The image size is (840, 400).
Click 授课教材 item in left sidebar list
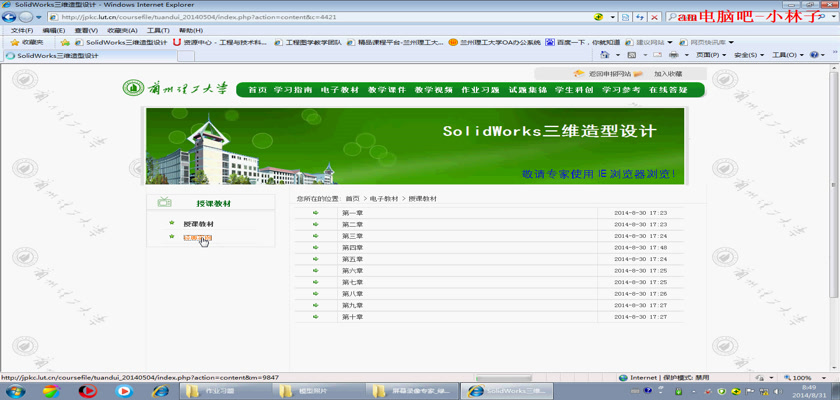tap(198, 224)
